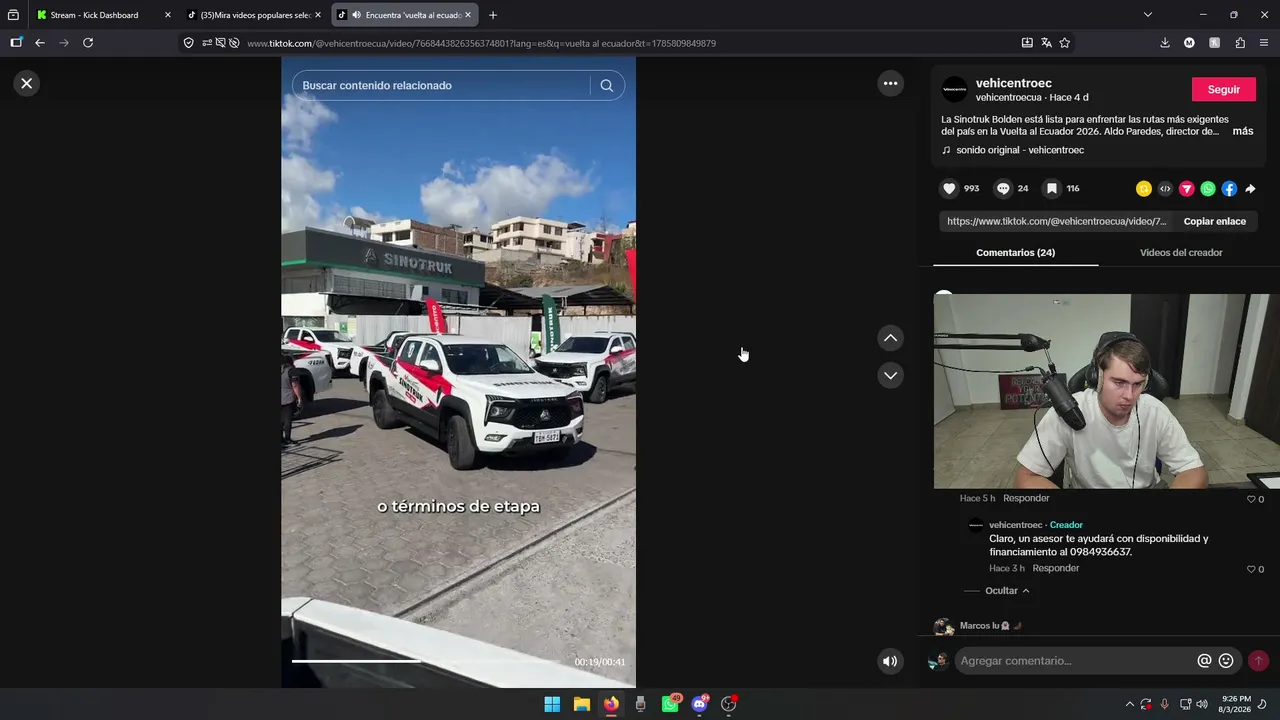Go back in browser history
Screen dimensions: 1280x720
click(x=40, y=43)
